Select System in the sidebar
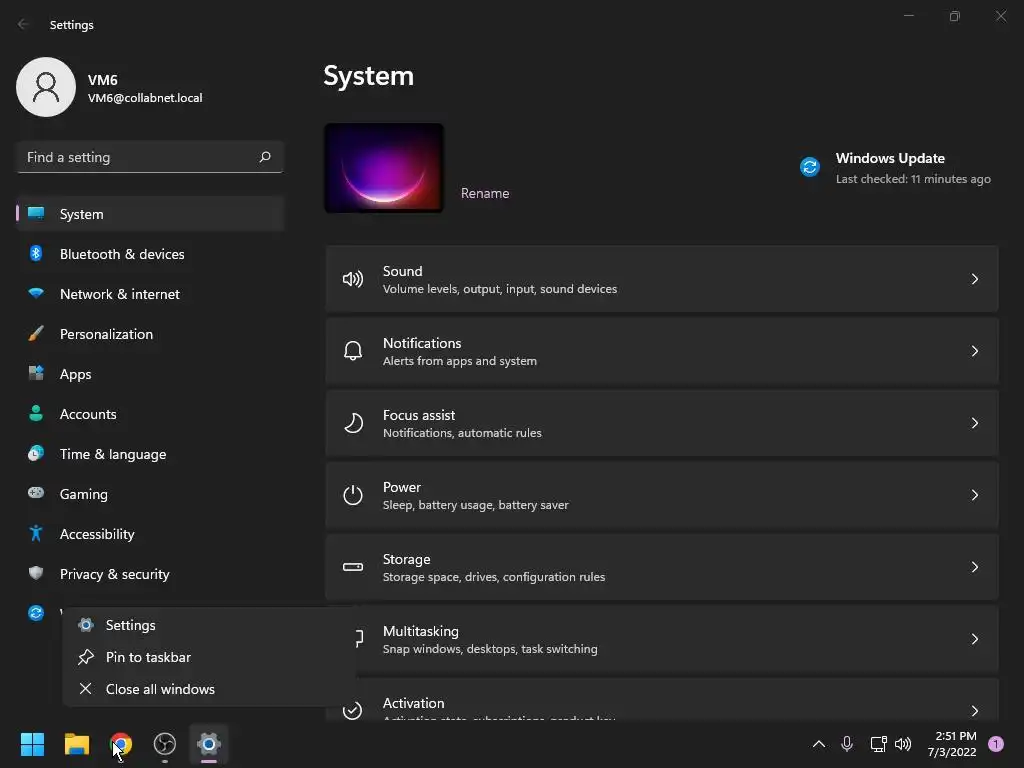 click(150, 214)
